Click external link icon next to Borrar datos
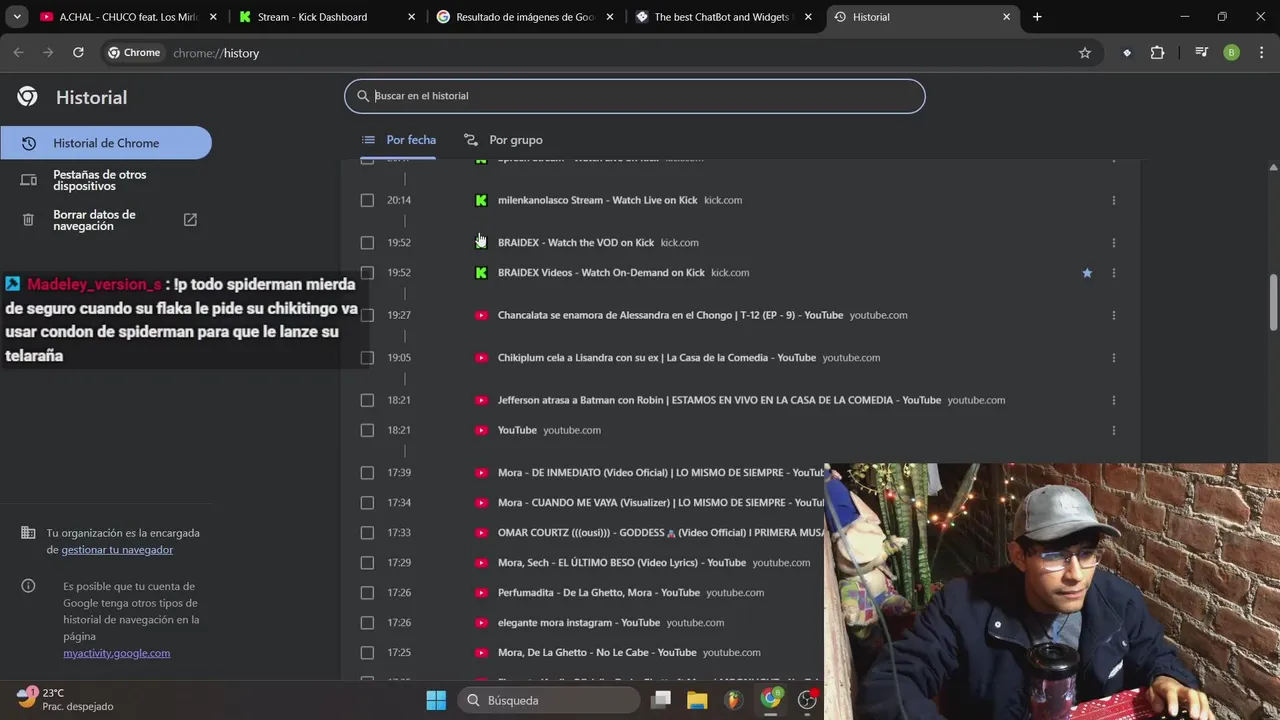Viewport: 1280px width, 720px height. pyautogui.click(x=190, y=220)
